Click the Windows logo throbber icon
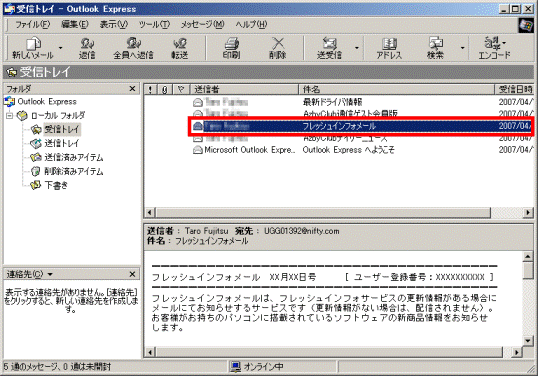The height and width of the screenshot is (376, 538). 526,25
